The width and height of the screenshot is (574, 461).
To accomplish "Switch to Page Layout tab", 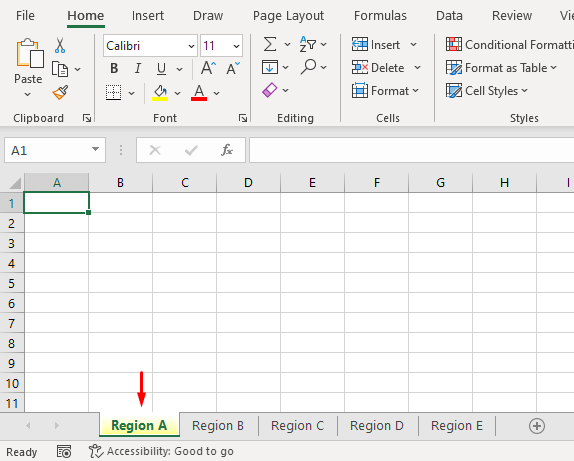I will point(288,16).
